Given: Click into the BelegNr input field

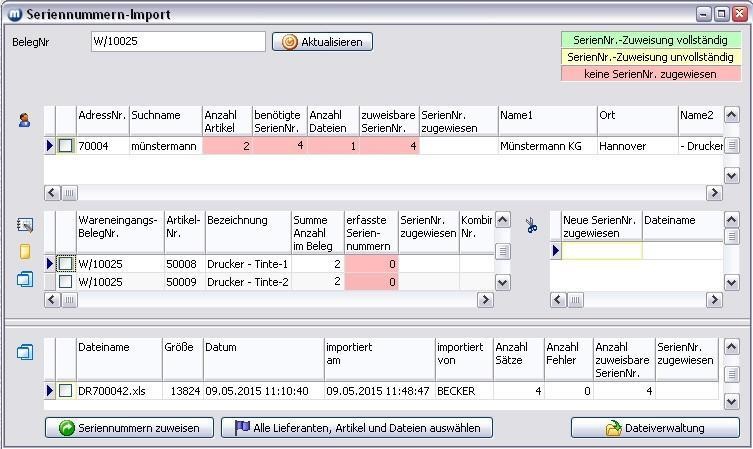Looking at the screenshot, I should [176, 42].
